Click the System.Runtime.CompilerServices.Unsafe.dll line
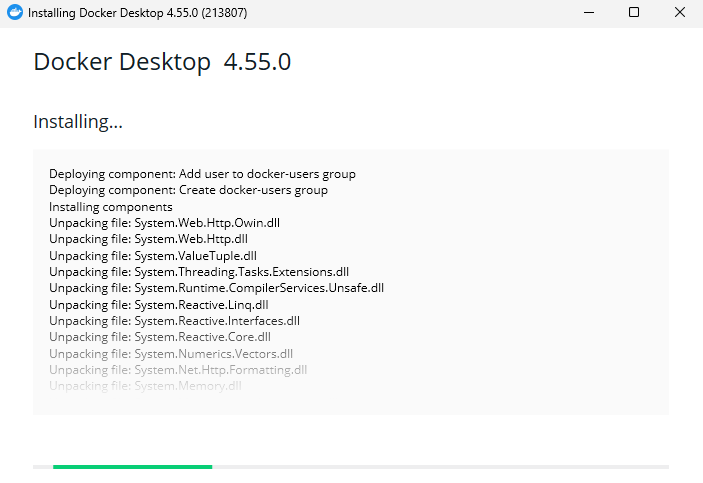This screenshot has width=703, height=483. (x=217, y=288)
